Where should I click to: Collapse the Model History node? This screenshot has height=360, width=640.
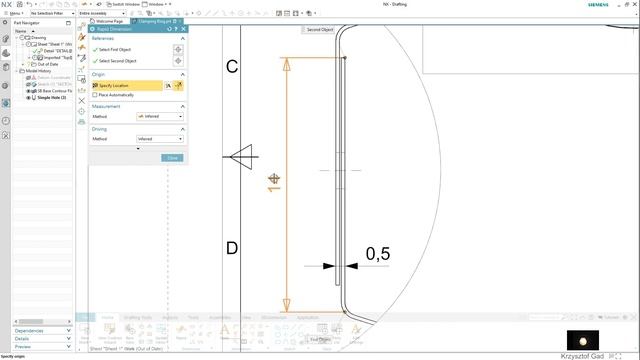(x=17, y=71)
